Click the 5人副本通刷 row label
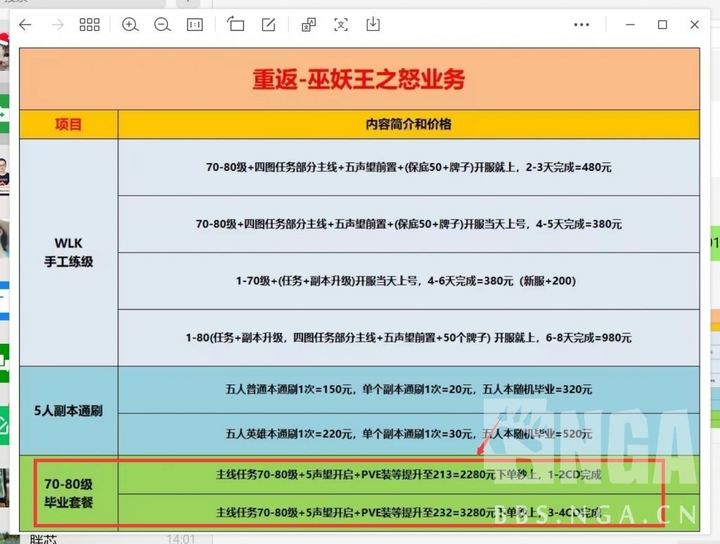The image size is (720, 544). [x=68, y=410]
